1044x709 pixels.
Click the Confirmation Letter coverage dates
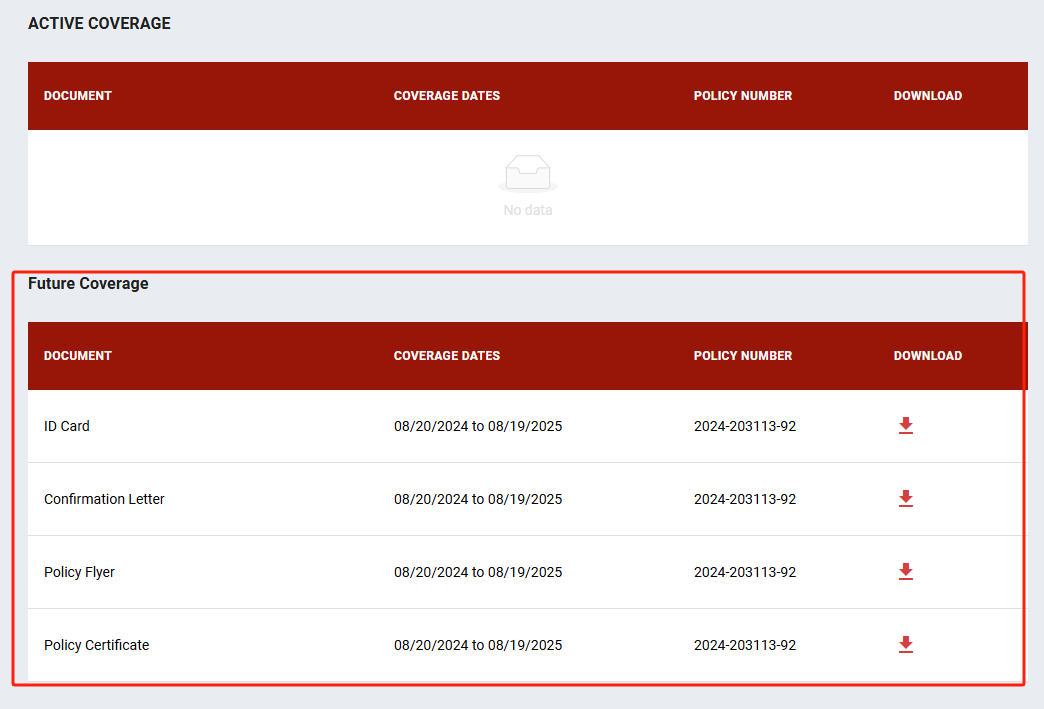coord(478,499)
